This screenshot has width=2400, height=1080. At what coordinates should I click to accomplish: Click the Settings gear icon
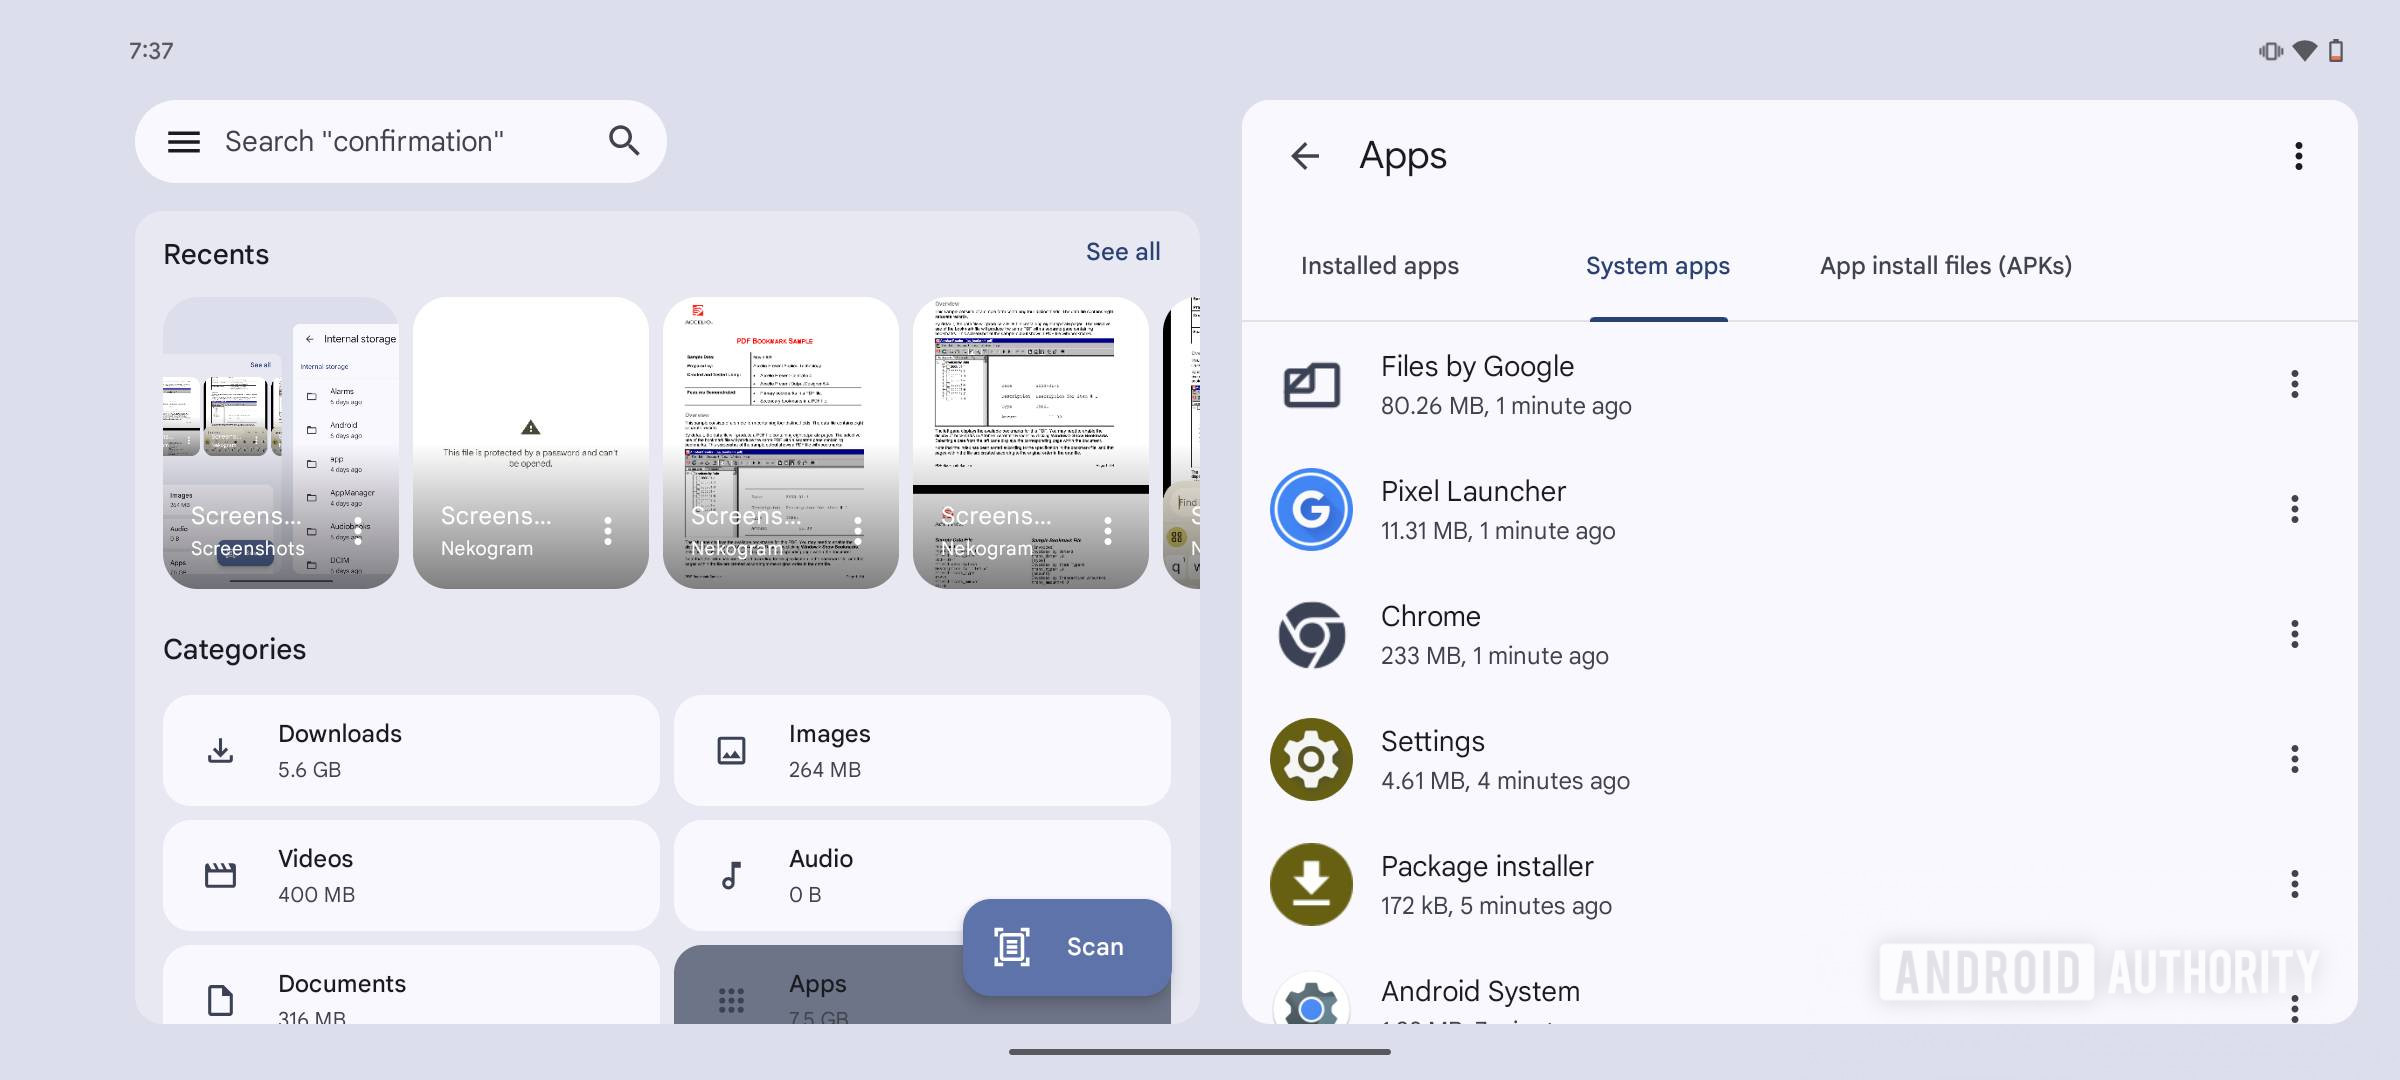(x=1310, y=757)
